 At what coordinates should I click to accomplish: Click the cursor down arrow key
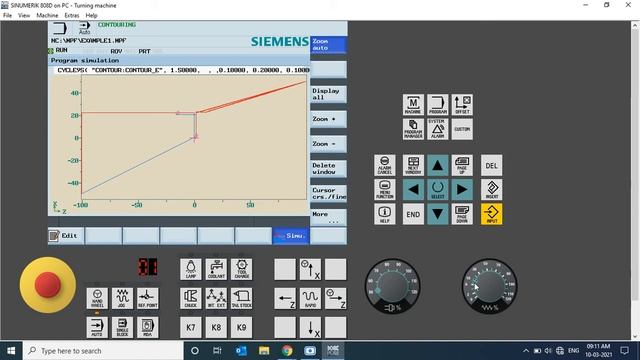tap(438, 214)
